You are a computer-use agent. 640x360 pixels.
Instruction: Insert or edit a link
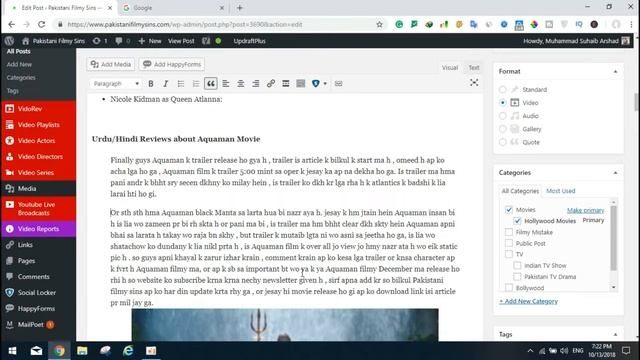point(271,84)
